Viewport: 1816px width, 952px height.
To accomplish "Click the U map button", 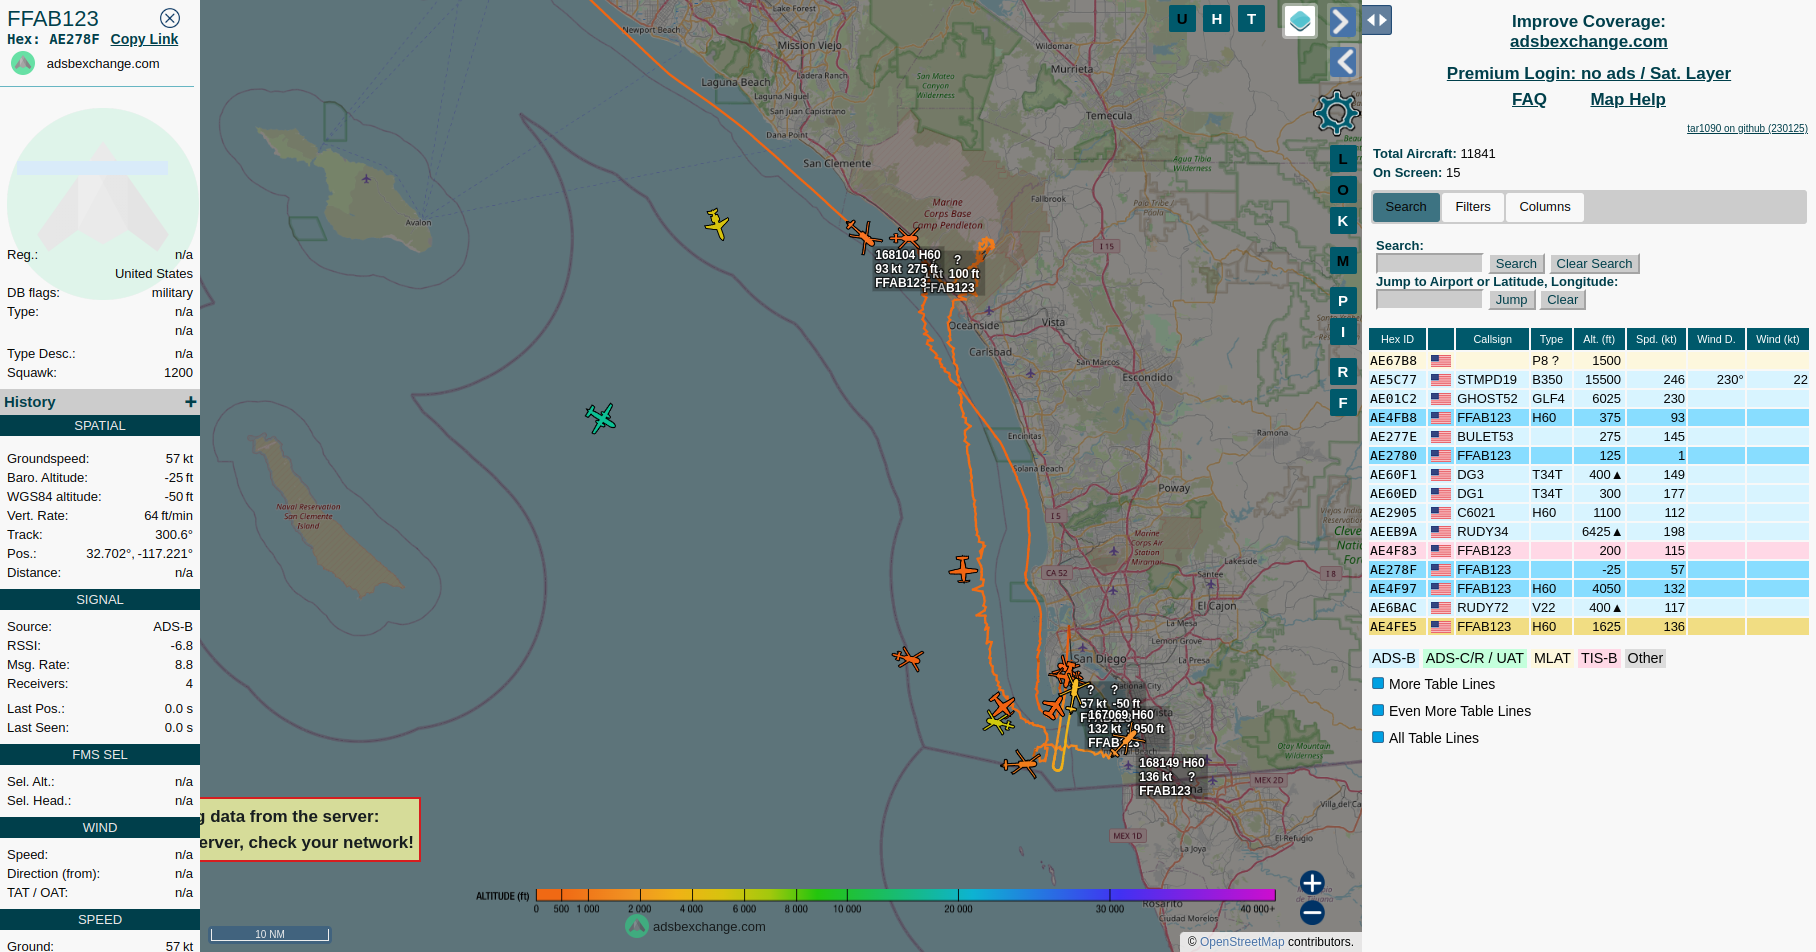I will click(x=1182, y=18).
